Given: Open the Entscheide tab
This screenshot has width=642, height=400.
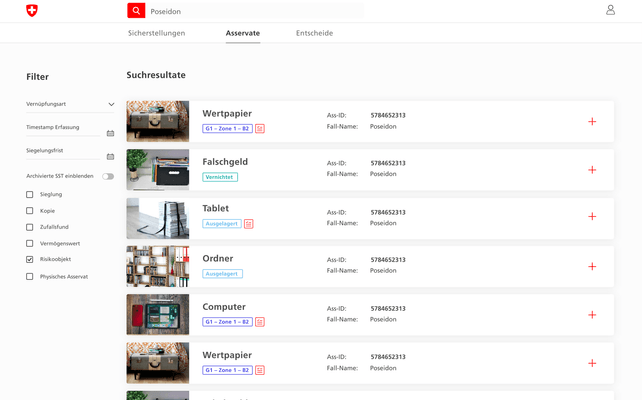Looking at the screenshot, I should [314, 33].
